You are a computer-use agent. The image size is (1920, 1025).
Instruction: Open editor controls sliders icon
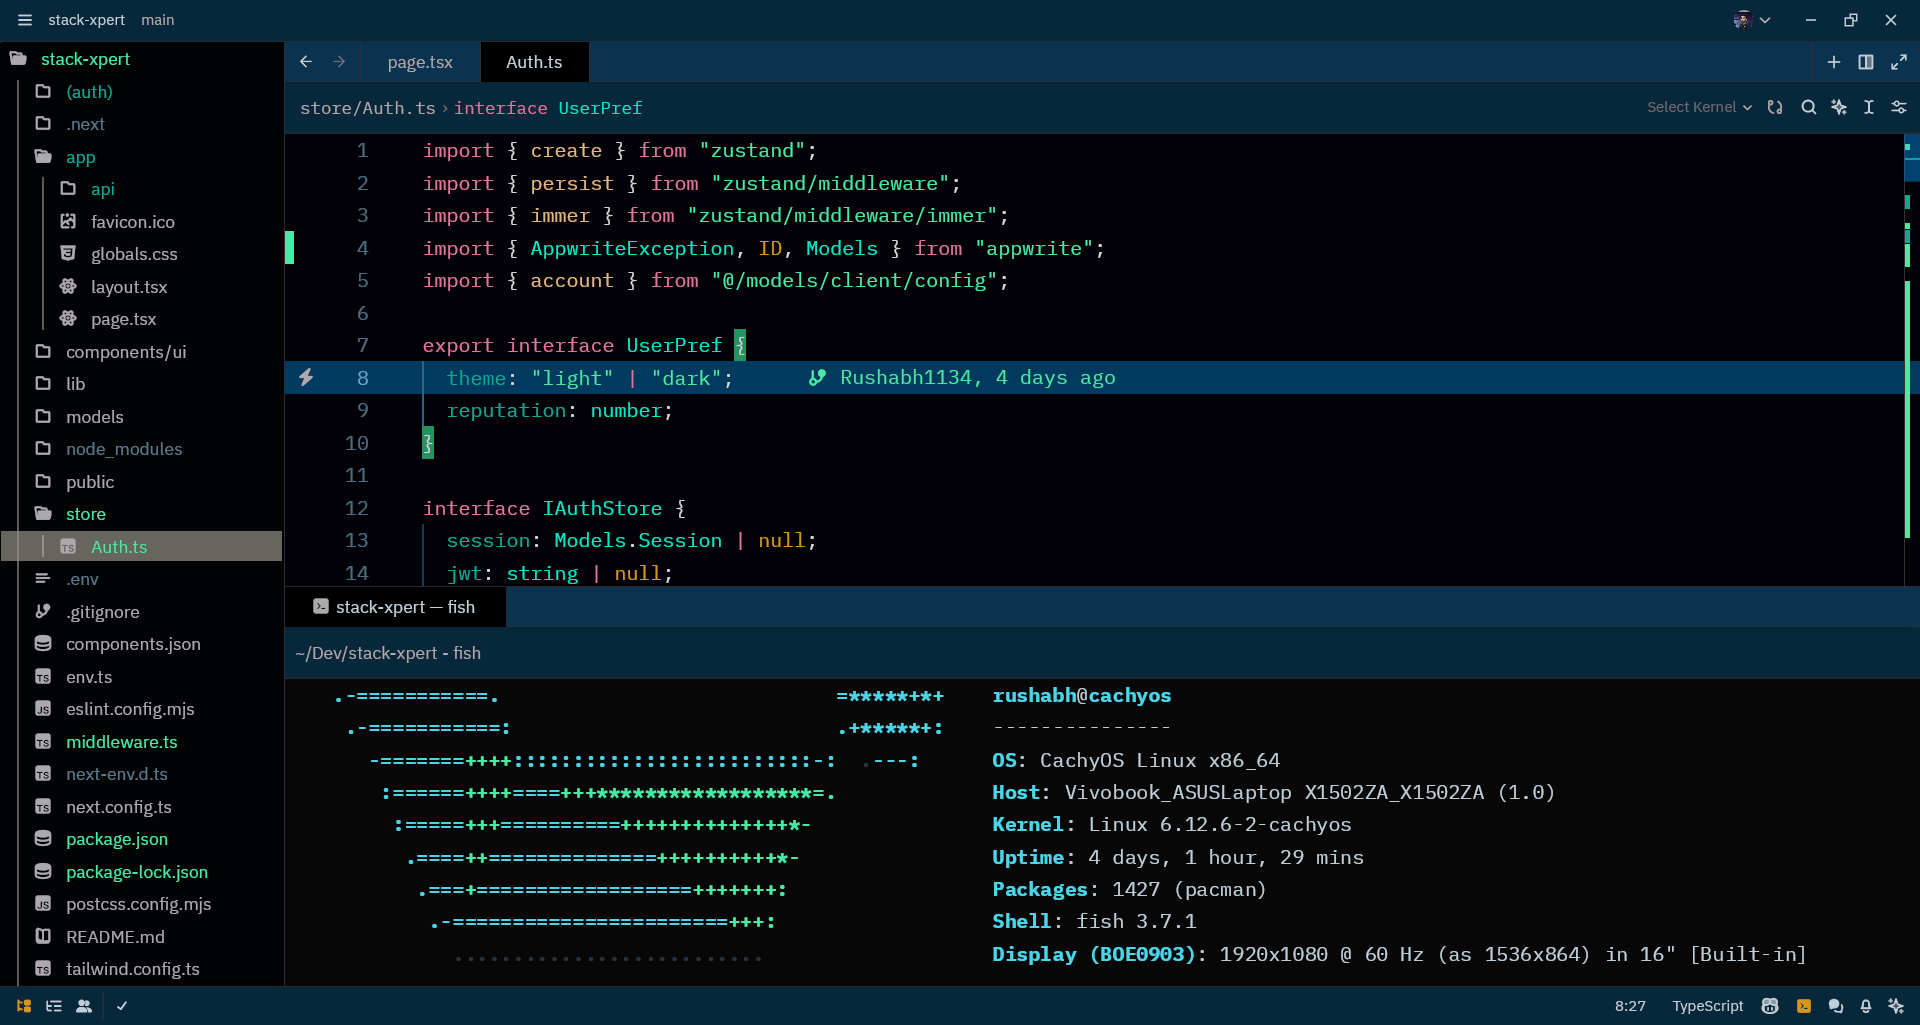tap(1899, 107)
